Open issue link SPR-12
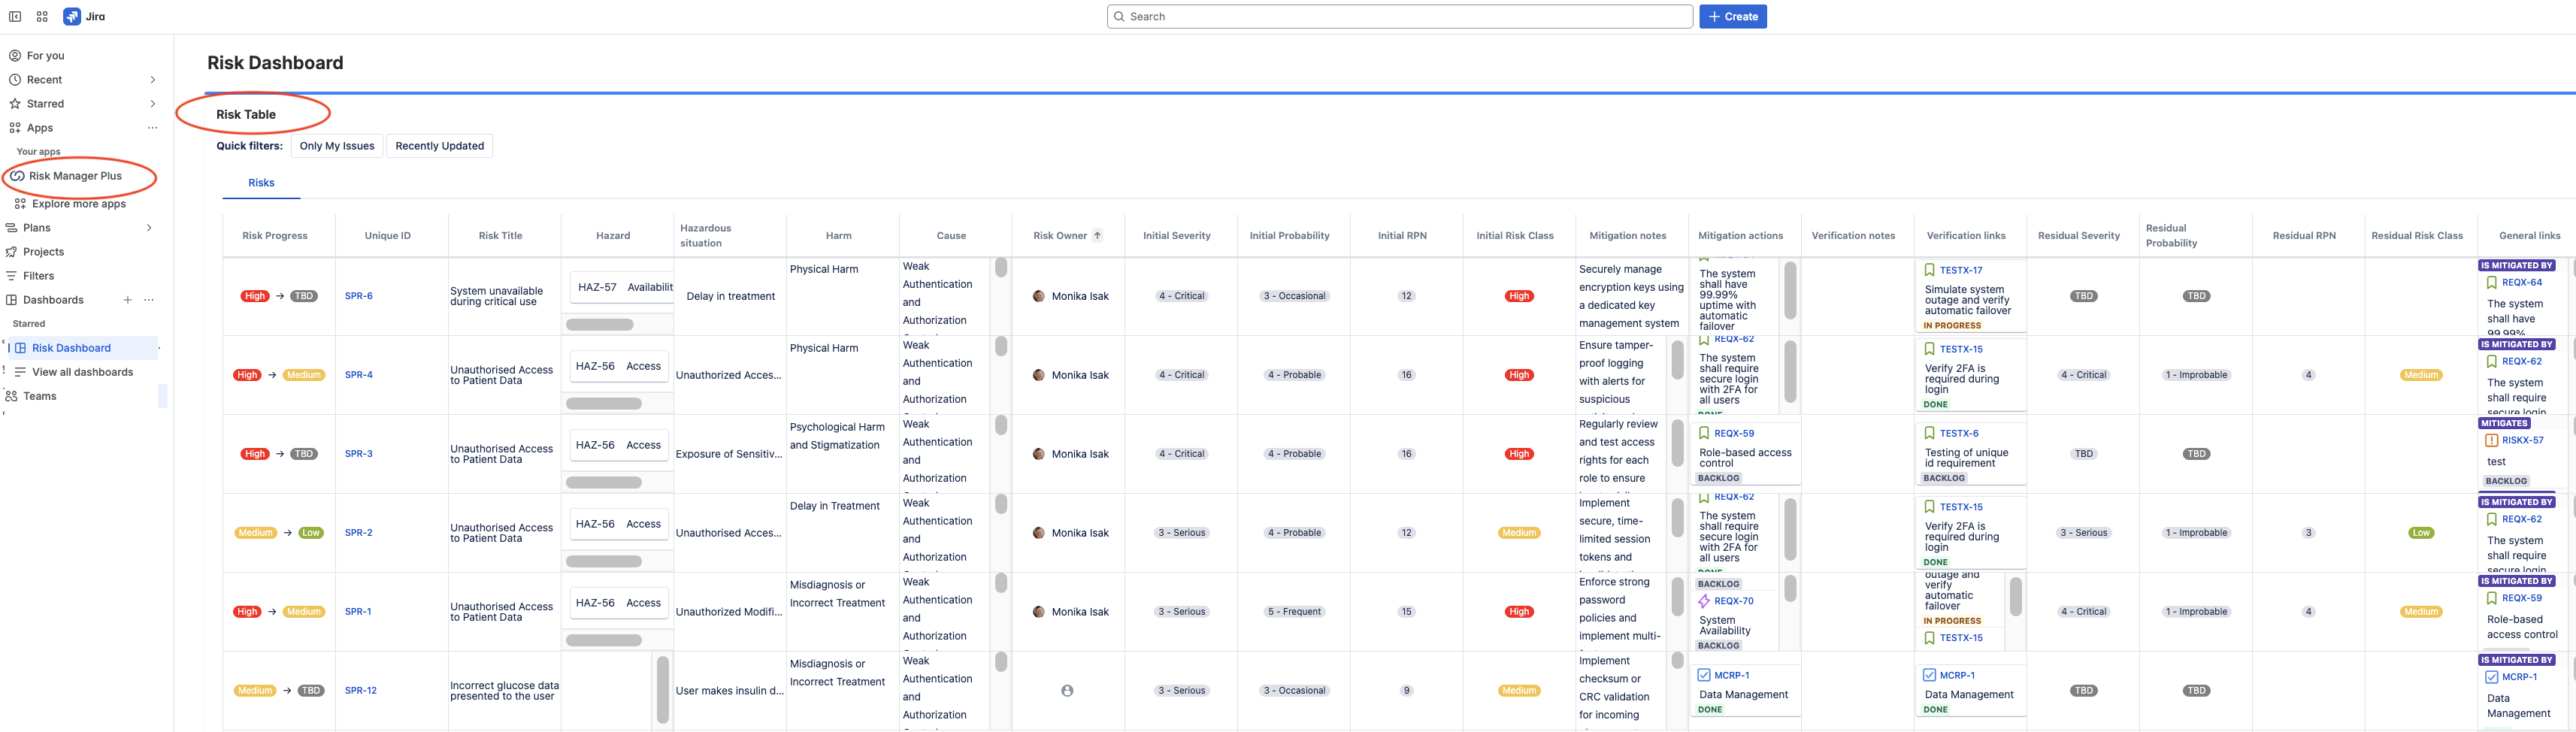The height and width of the screenshot is (732, 2576). pos(361,691)
